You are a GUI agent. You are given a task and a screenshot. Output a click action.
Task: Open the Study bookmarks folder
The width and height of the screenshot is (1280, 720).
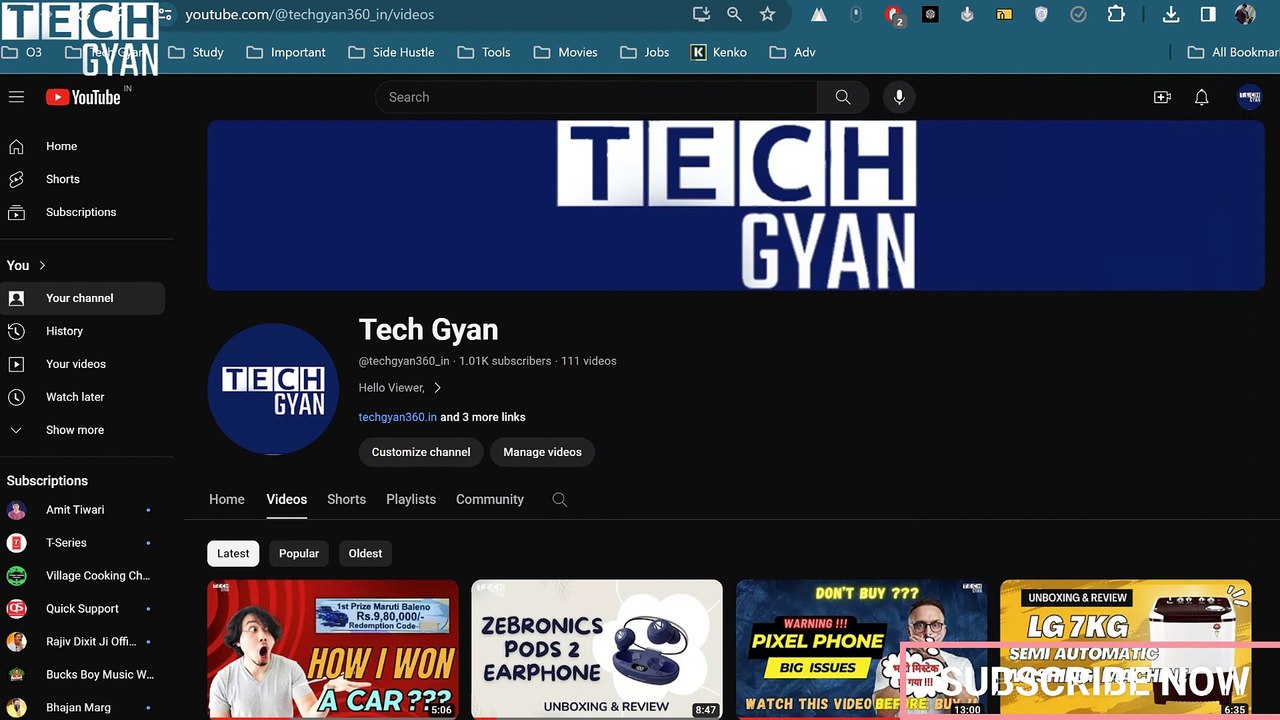pos(196,52)
